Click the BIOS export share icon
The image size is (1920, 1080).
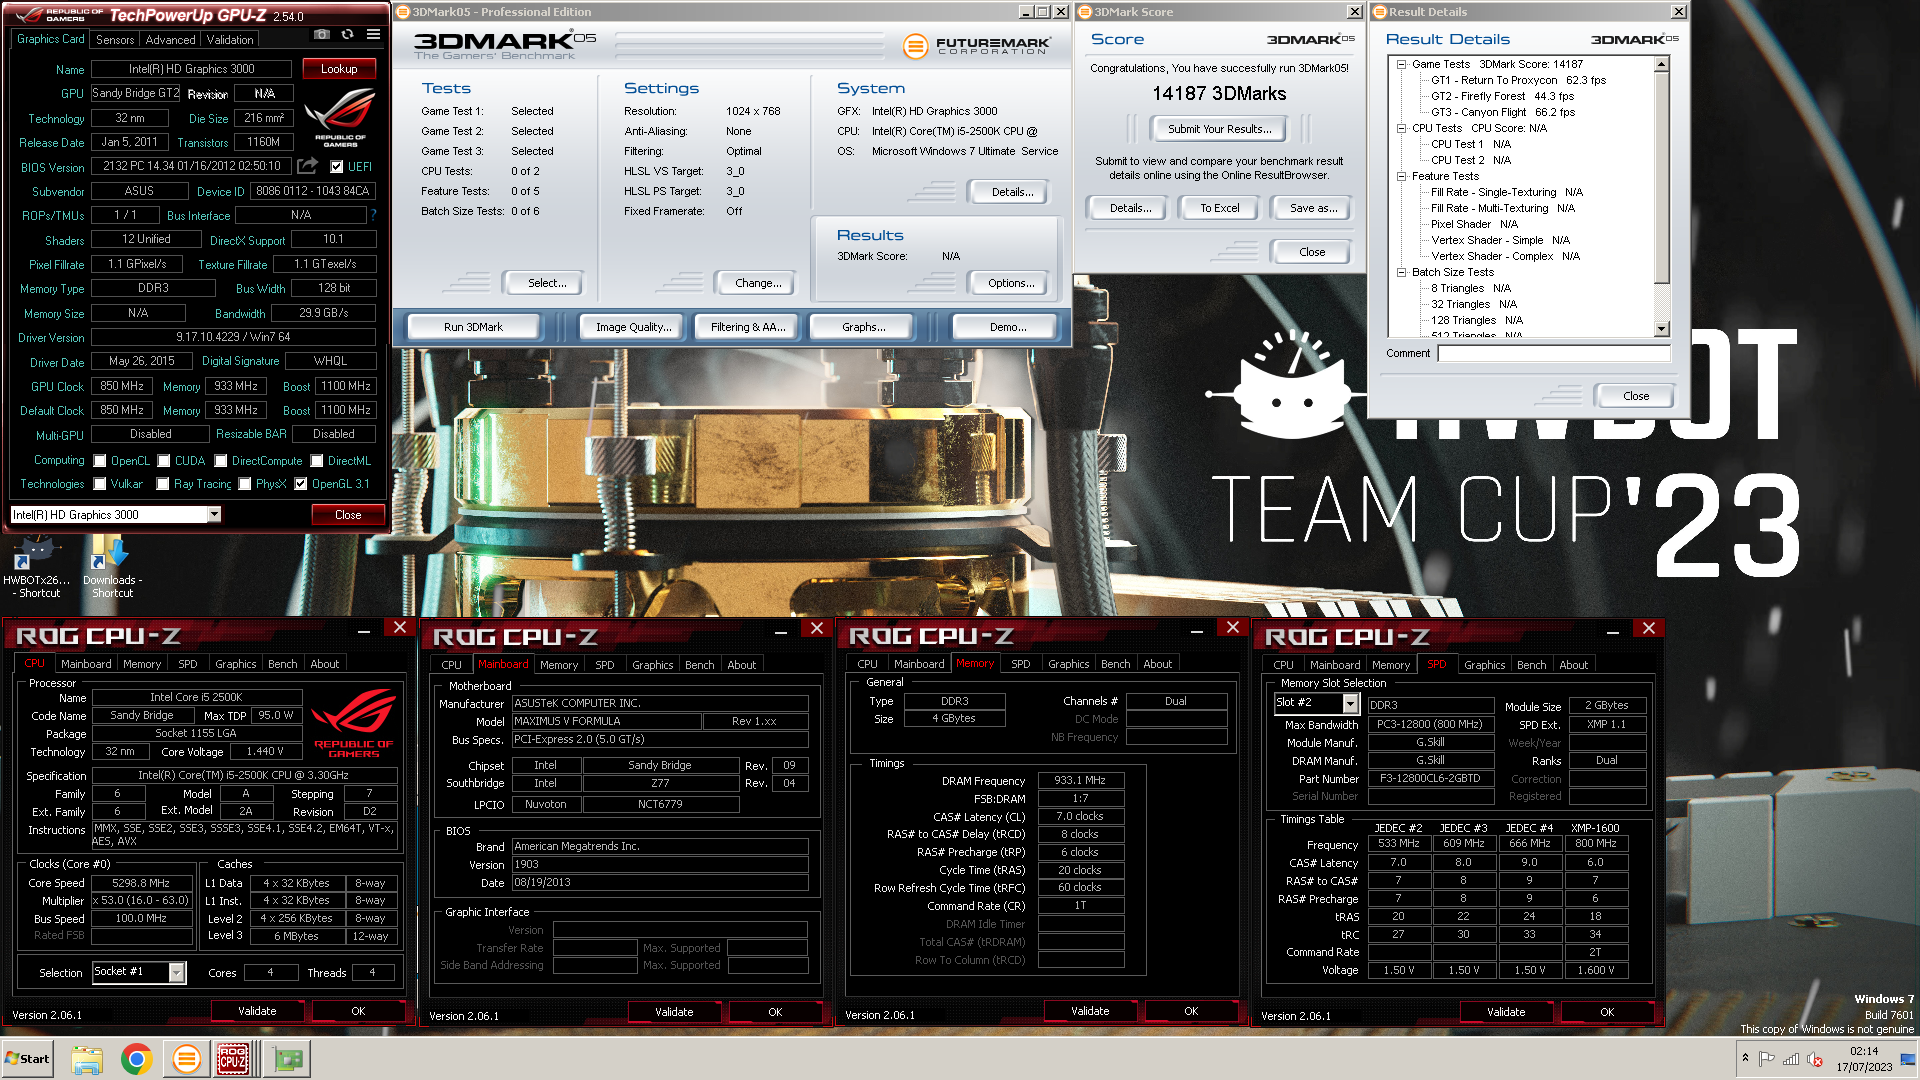point(308,166)
